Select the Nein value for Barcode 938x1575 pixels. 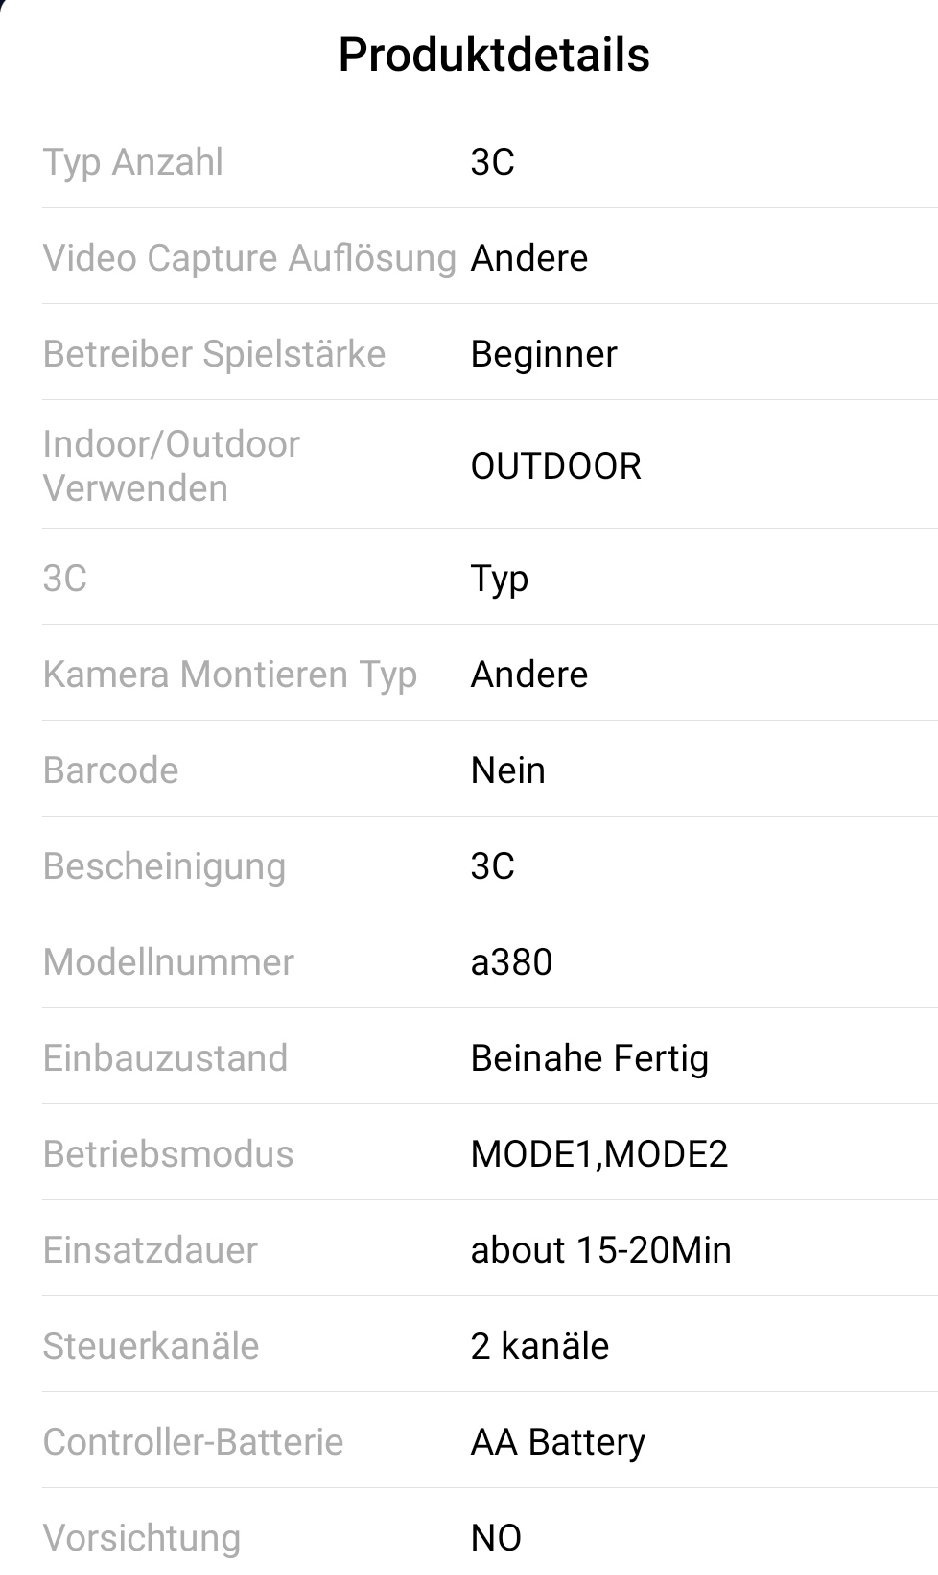(x=508, y=770)
